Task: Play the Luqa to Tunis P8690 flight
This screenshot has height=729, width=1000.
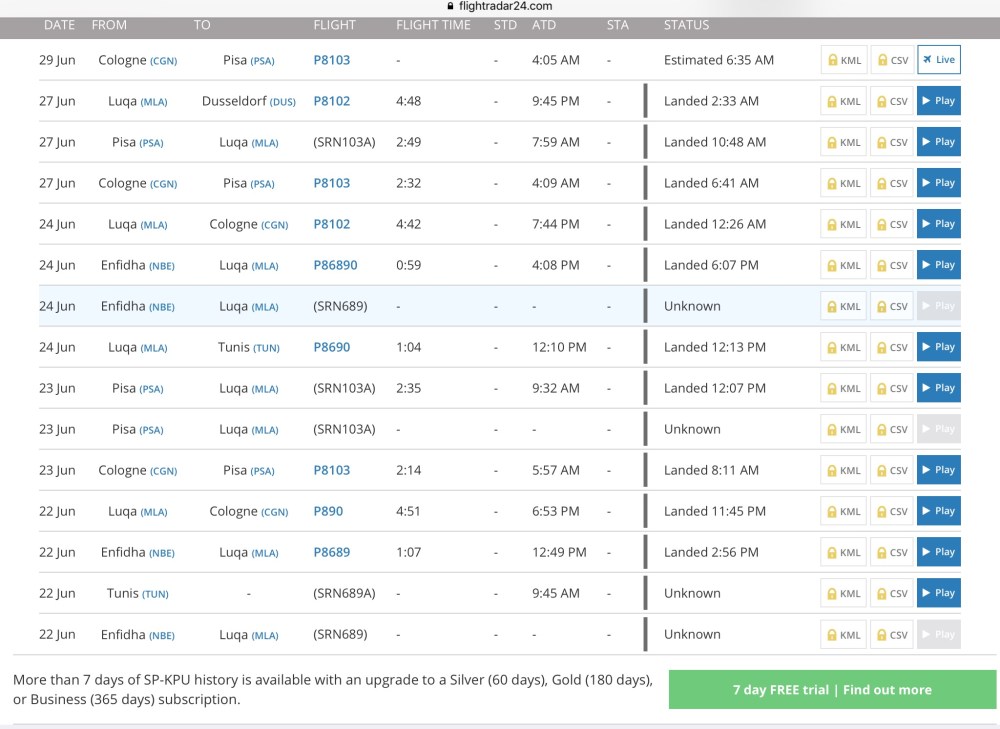Action: [x=938, y=347]
